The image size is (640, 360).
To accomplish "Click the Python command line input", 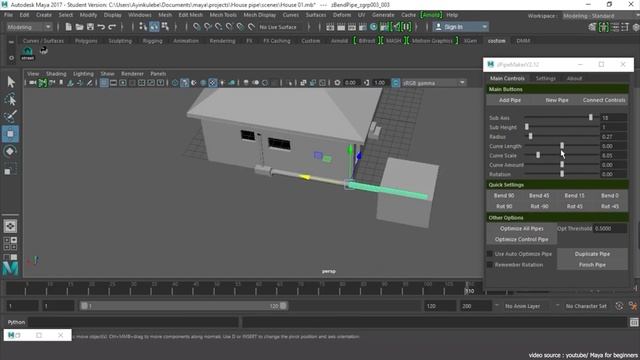I will 133,322.
